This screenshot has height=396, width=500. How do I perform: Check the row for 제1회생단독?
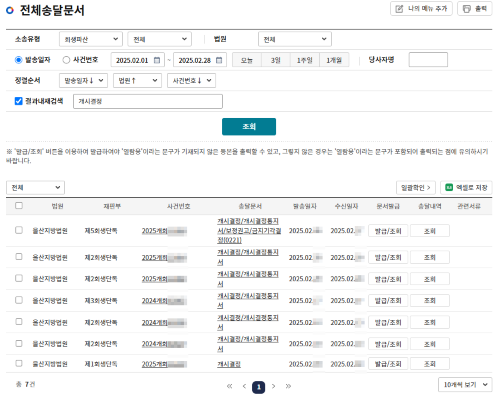(x=19, y=364)
